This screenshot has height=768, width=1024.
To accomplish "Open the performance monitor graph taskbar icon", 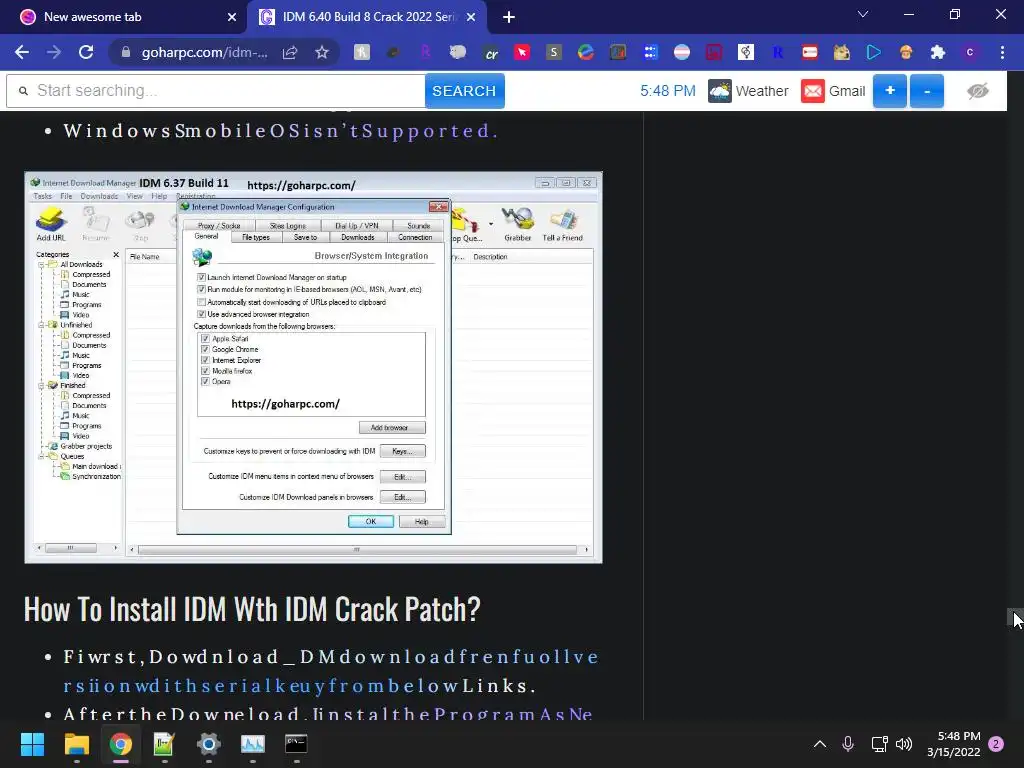I will point(252,744).
